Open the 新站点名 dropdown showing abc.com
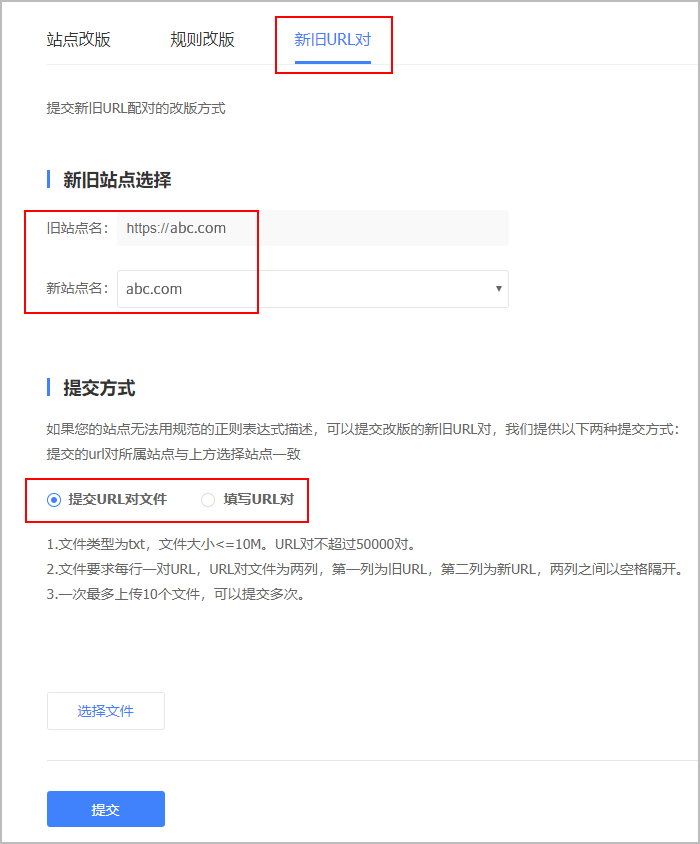Screen dimensions: 700x844 point(313,289)
